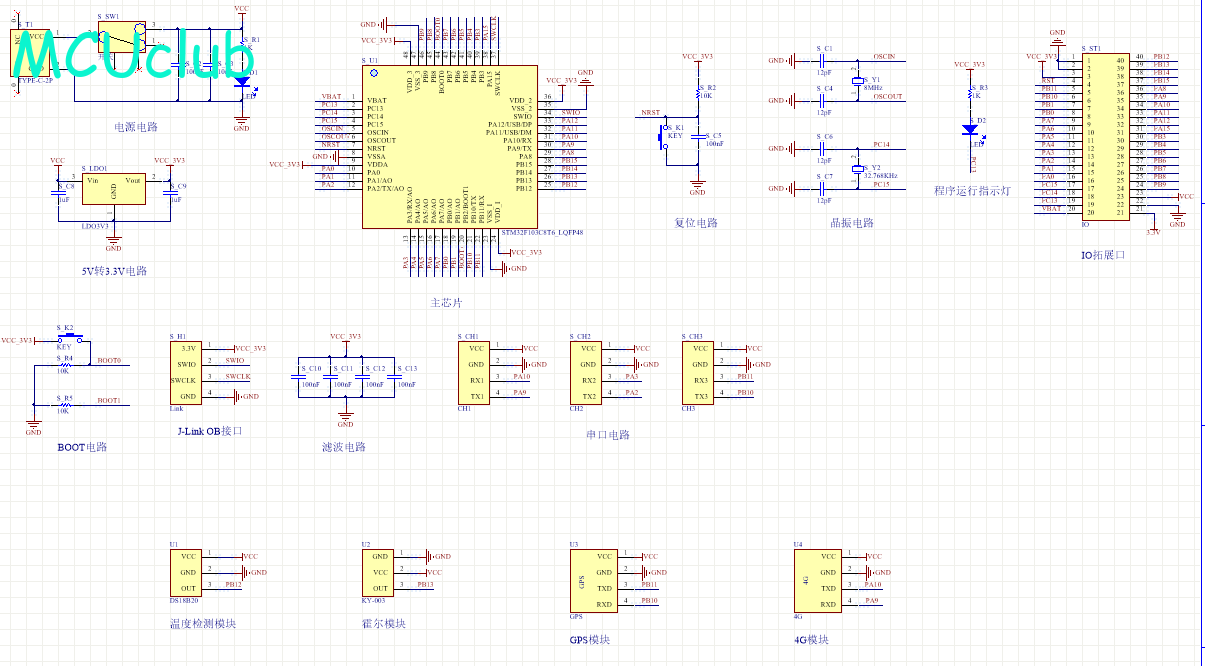Click the S_SW1 power switch symbol

[x=124, y=37]
